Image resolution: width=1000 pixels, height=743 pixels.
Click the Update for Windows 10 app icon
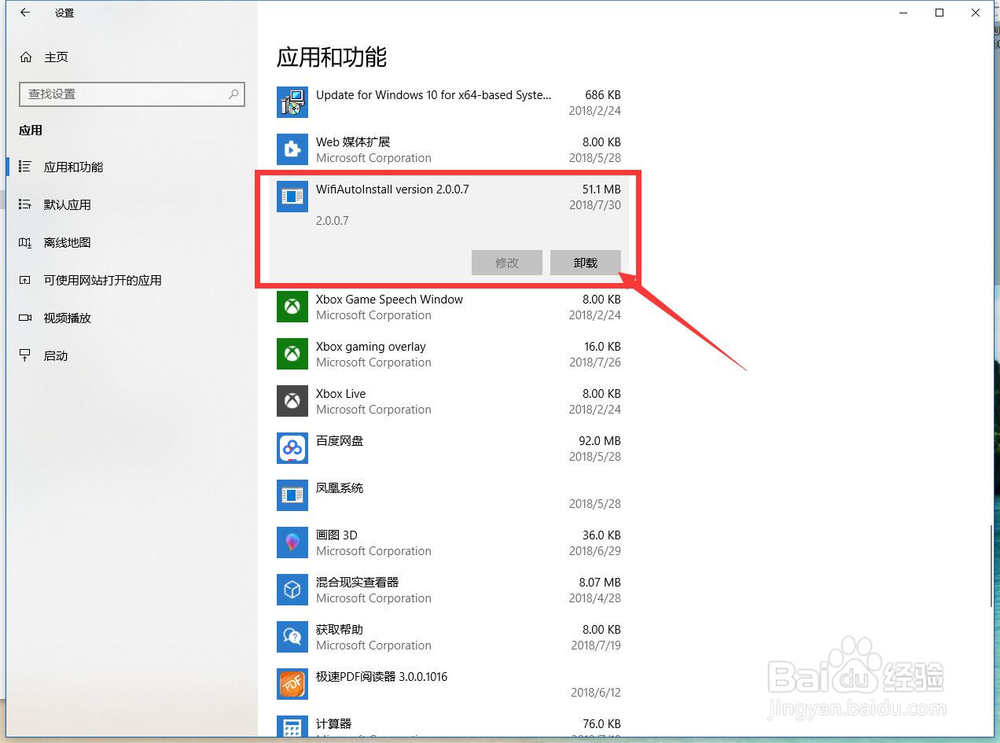point(292,102)
